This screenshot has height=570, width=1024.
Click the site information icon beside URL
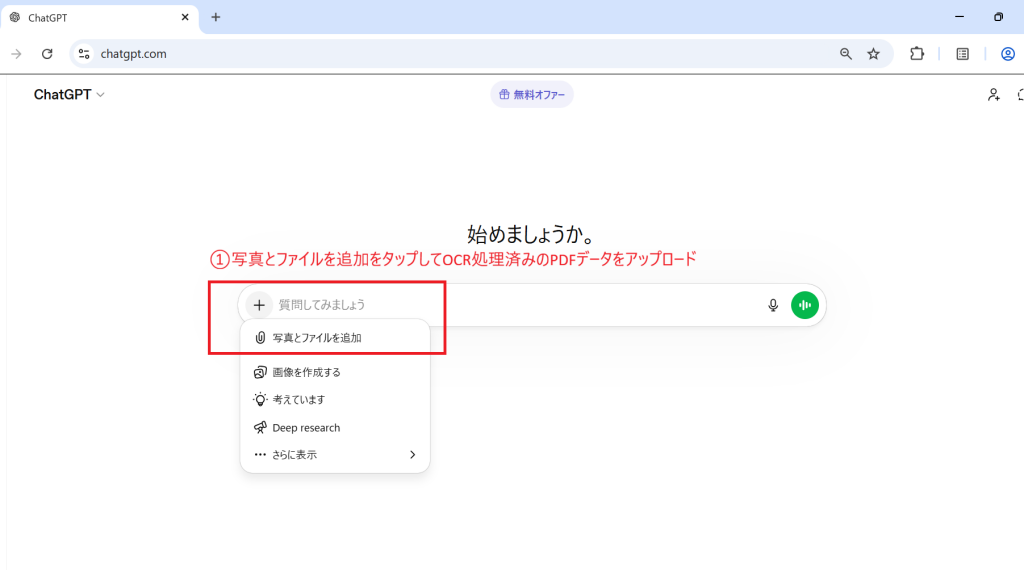pos(85,54)
